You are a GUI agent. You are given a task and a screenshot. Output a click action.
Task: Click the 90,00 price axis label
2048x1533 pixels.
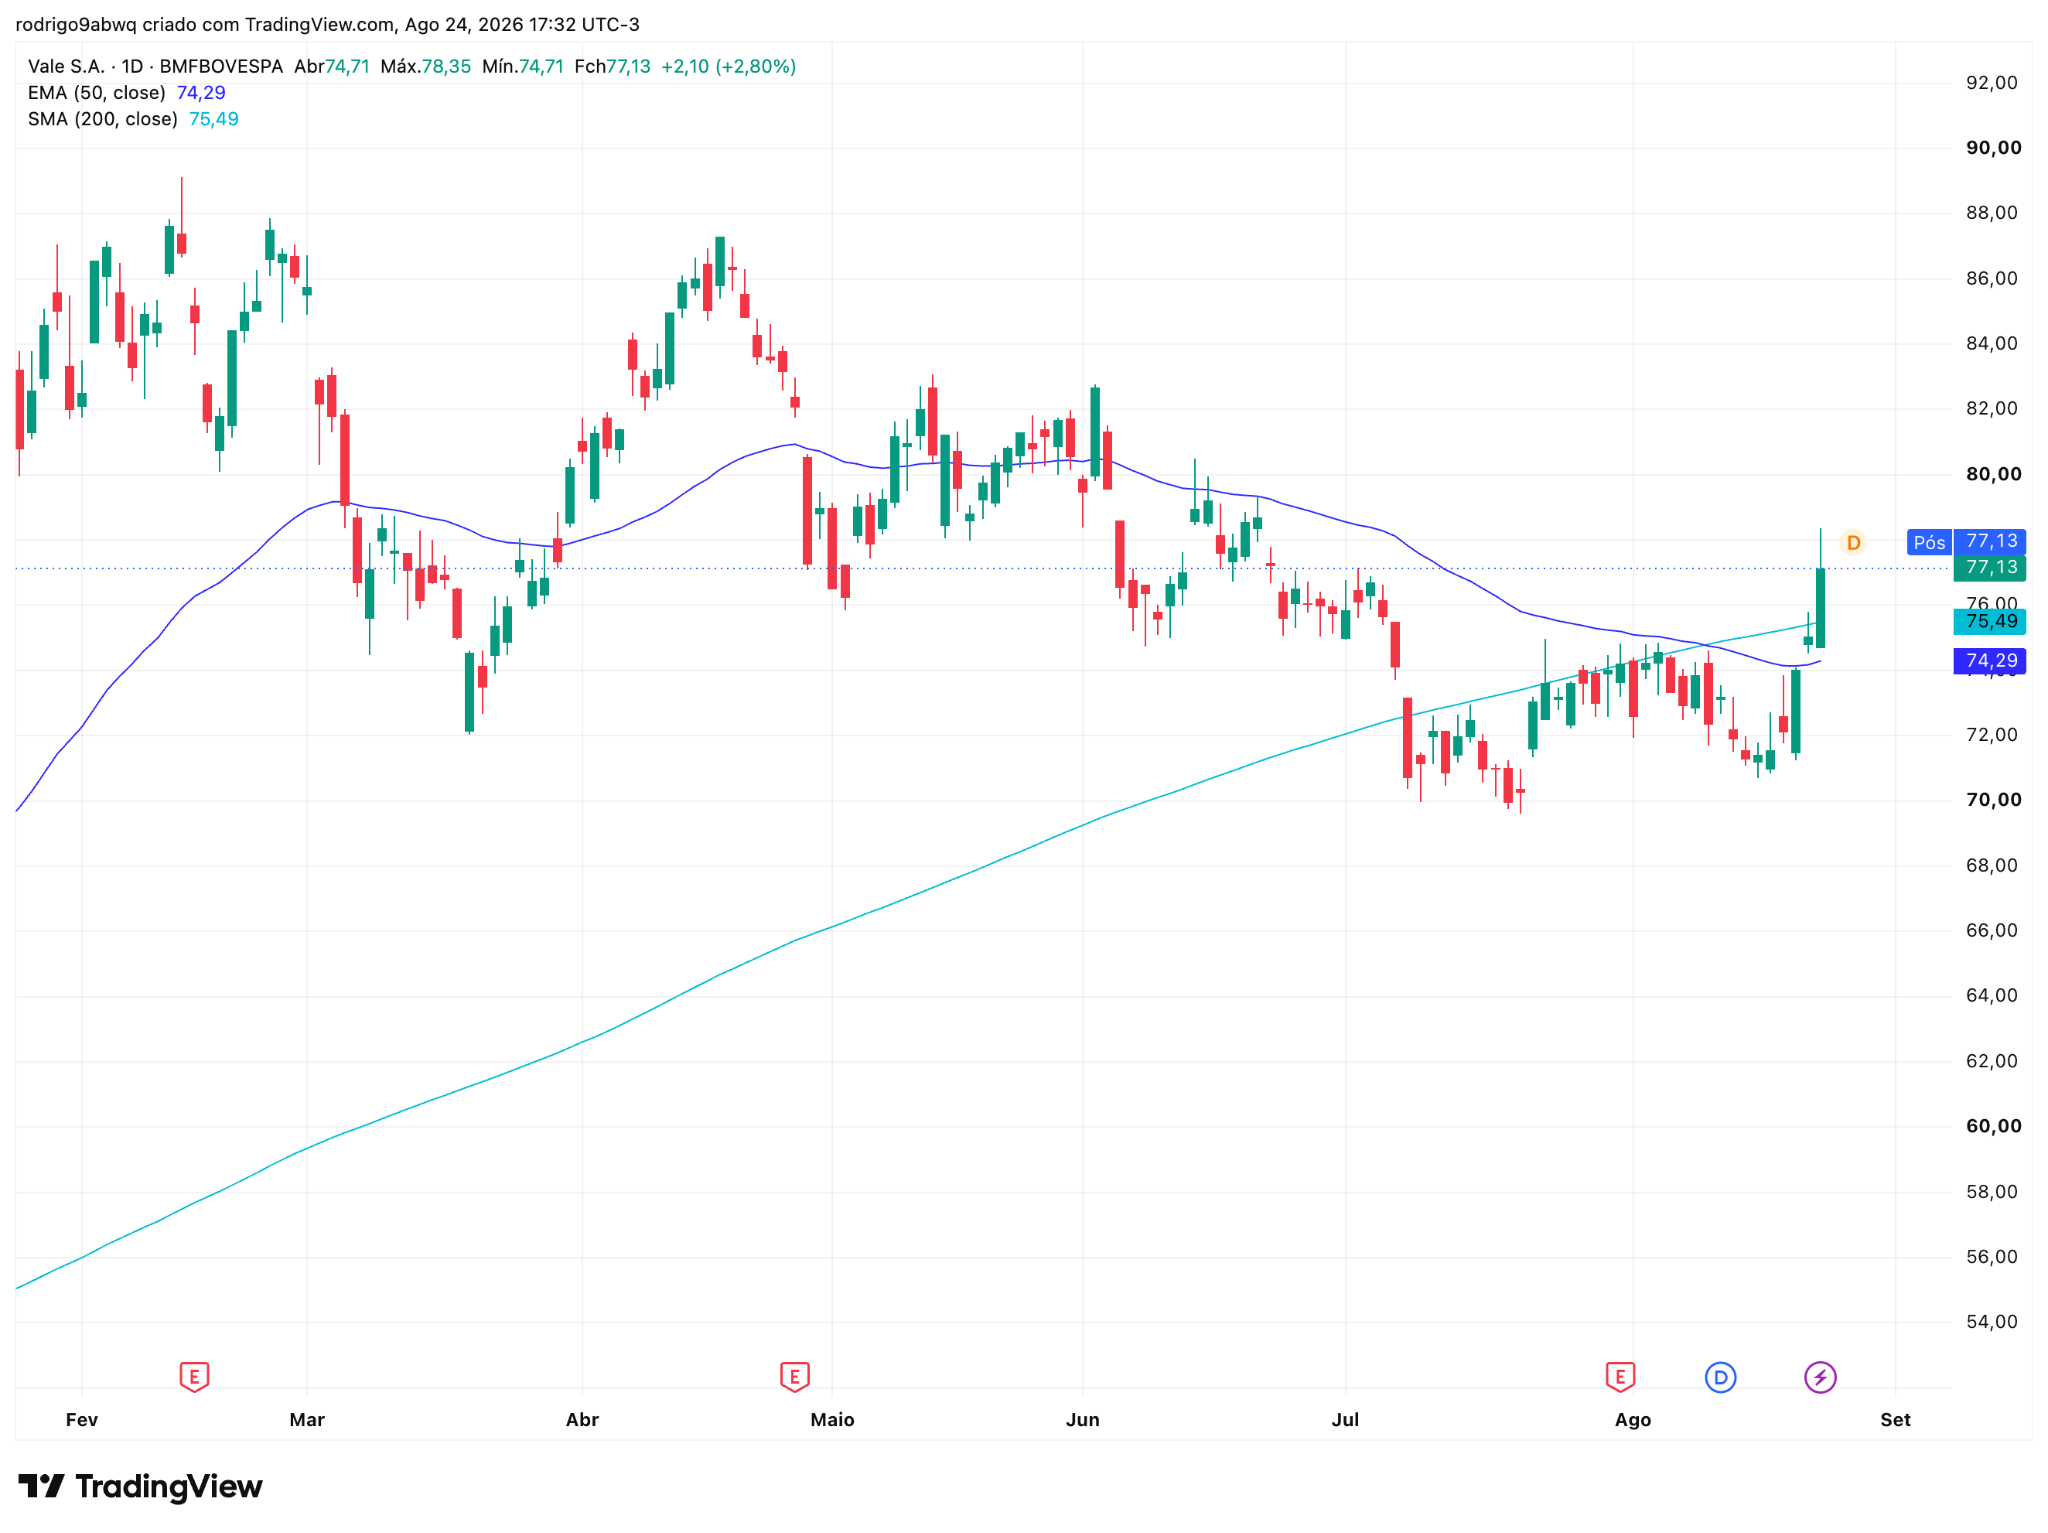[1994, 147]
